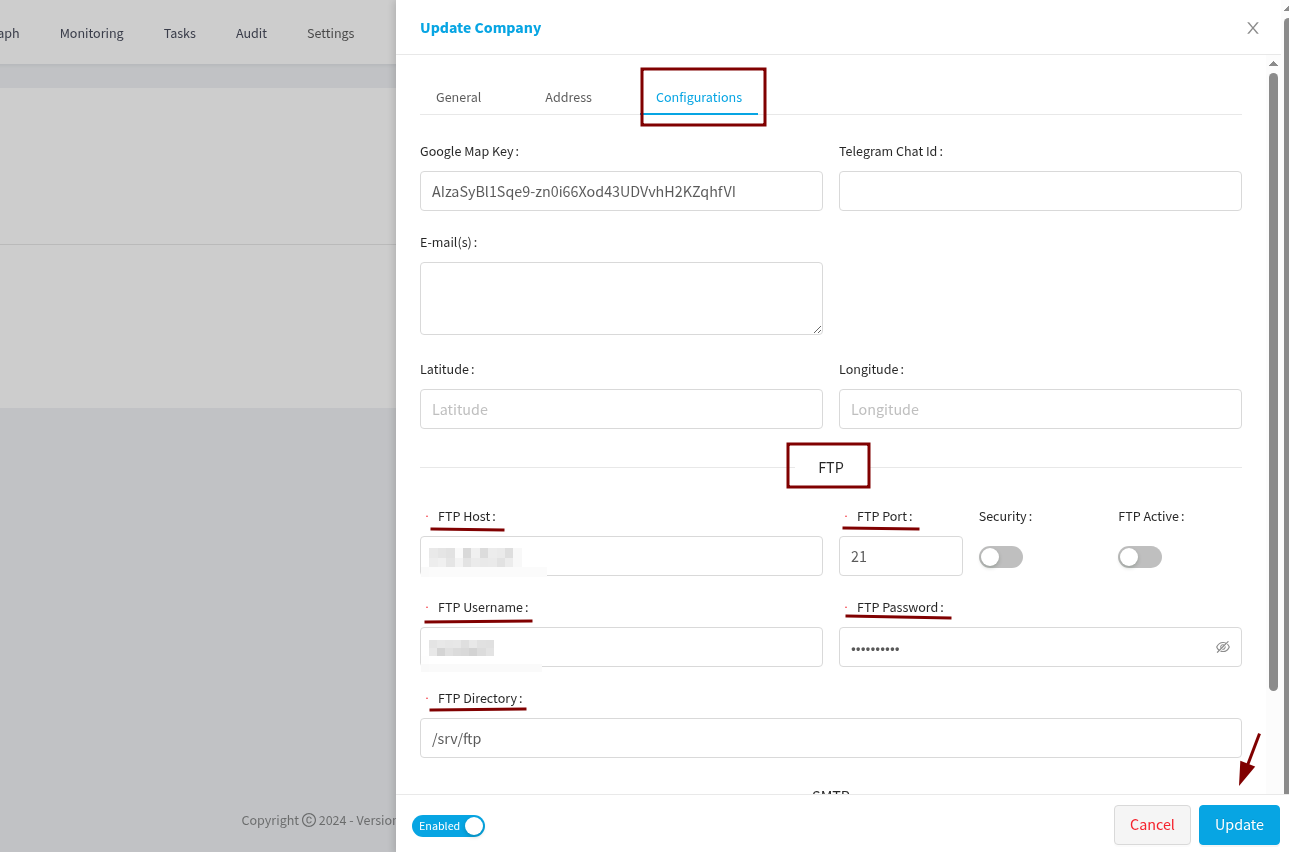
Task: Switch to the General tab
Action: pyautogui.click(x=458, y=97)
